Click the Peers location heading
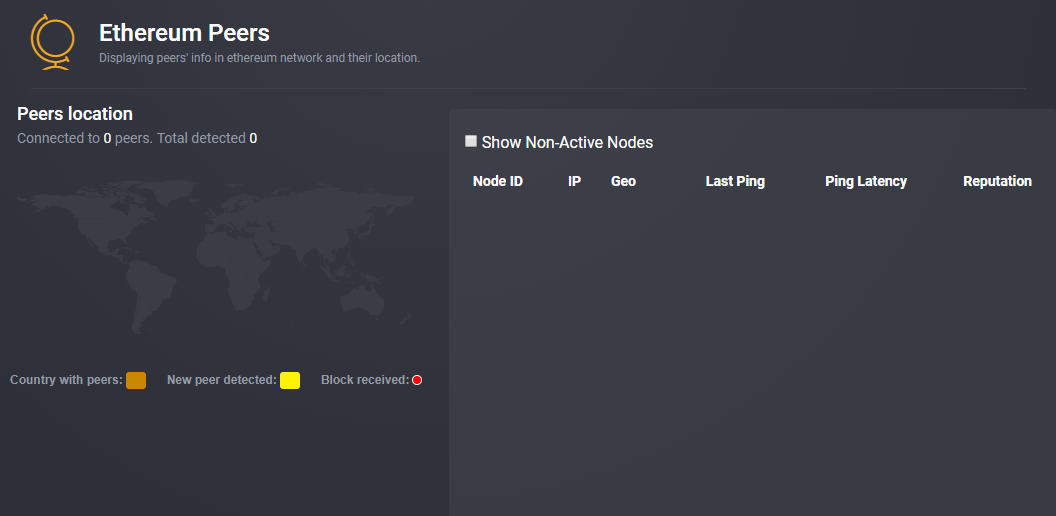 [75, 114]
